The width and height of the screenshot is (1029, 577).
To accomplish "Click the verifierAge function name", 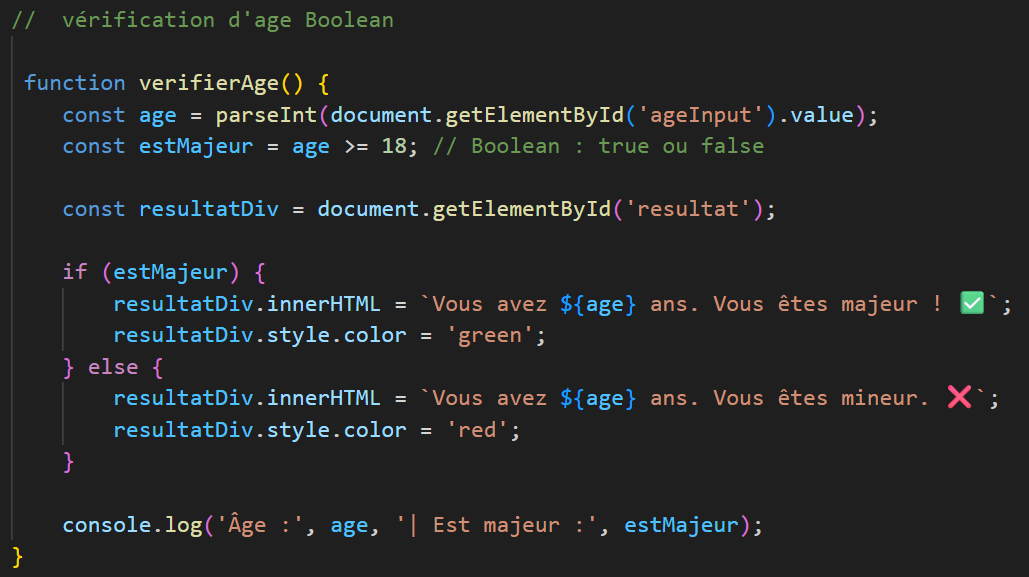I will 196,83.
